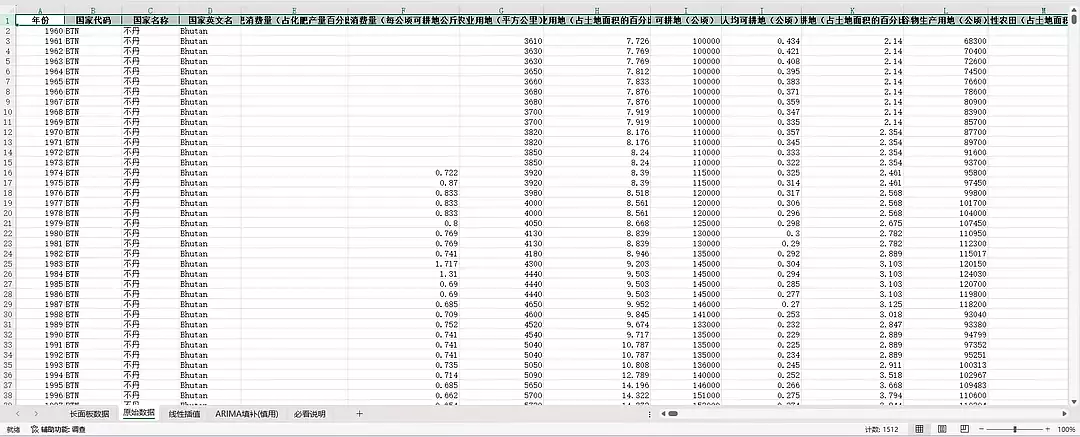The height and width of the screenshot is (437, 1080).
Task: Switch to Normal view icon
Action: [x=919, y=429]
